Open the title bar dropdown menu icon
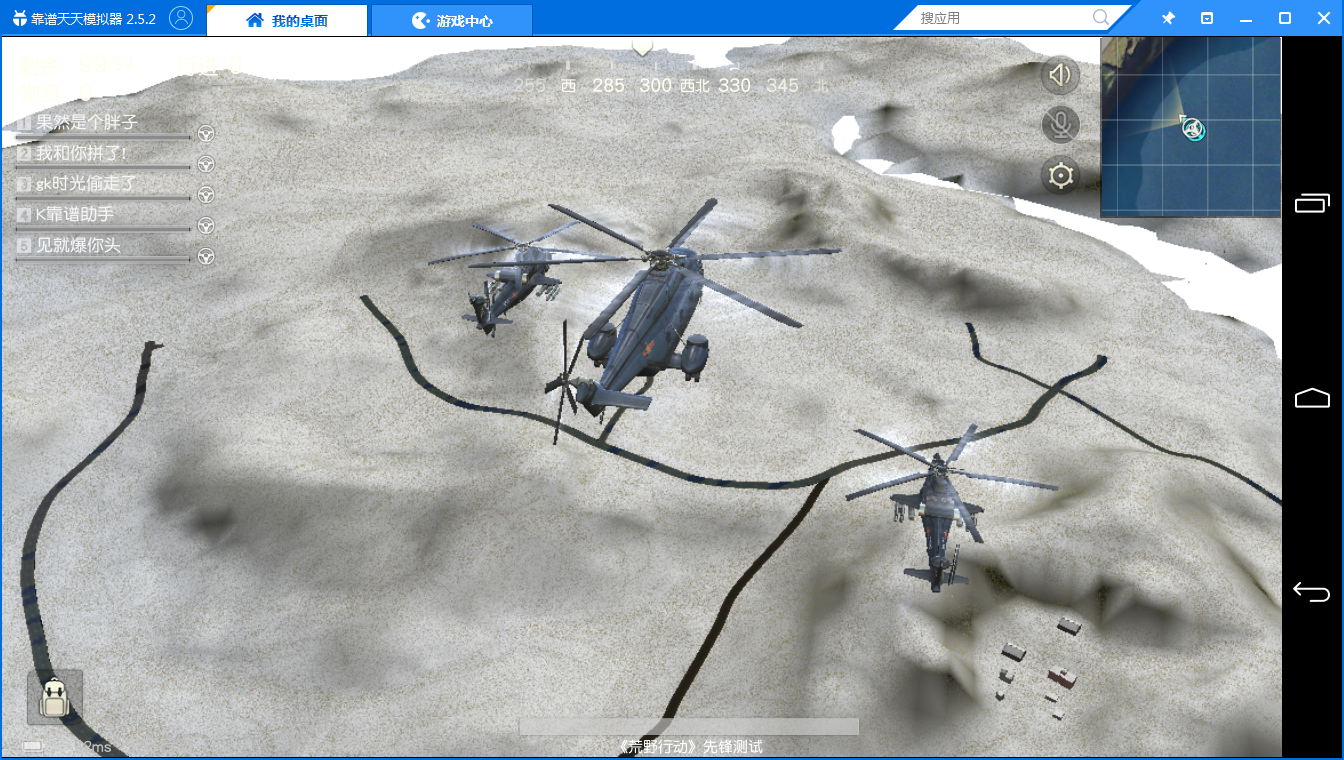The image size is (1344, 760). [1207, 18]
